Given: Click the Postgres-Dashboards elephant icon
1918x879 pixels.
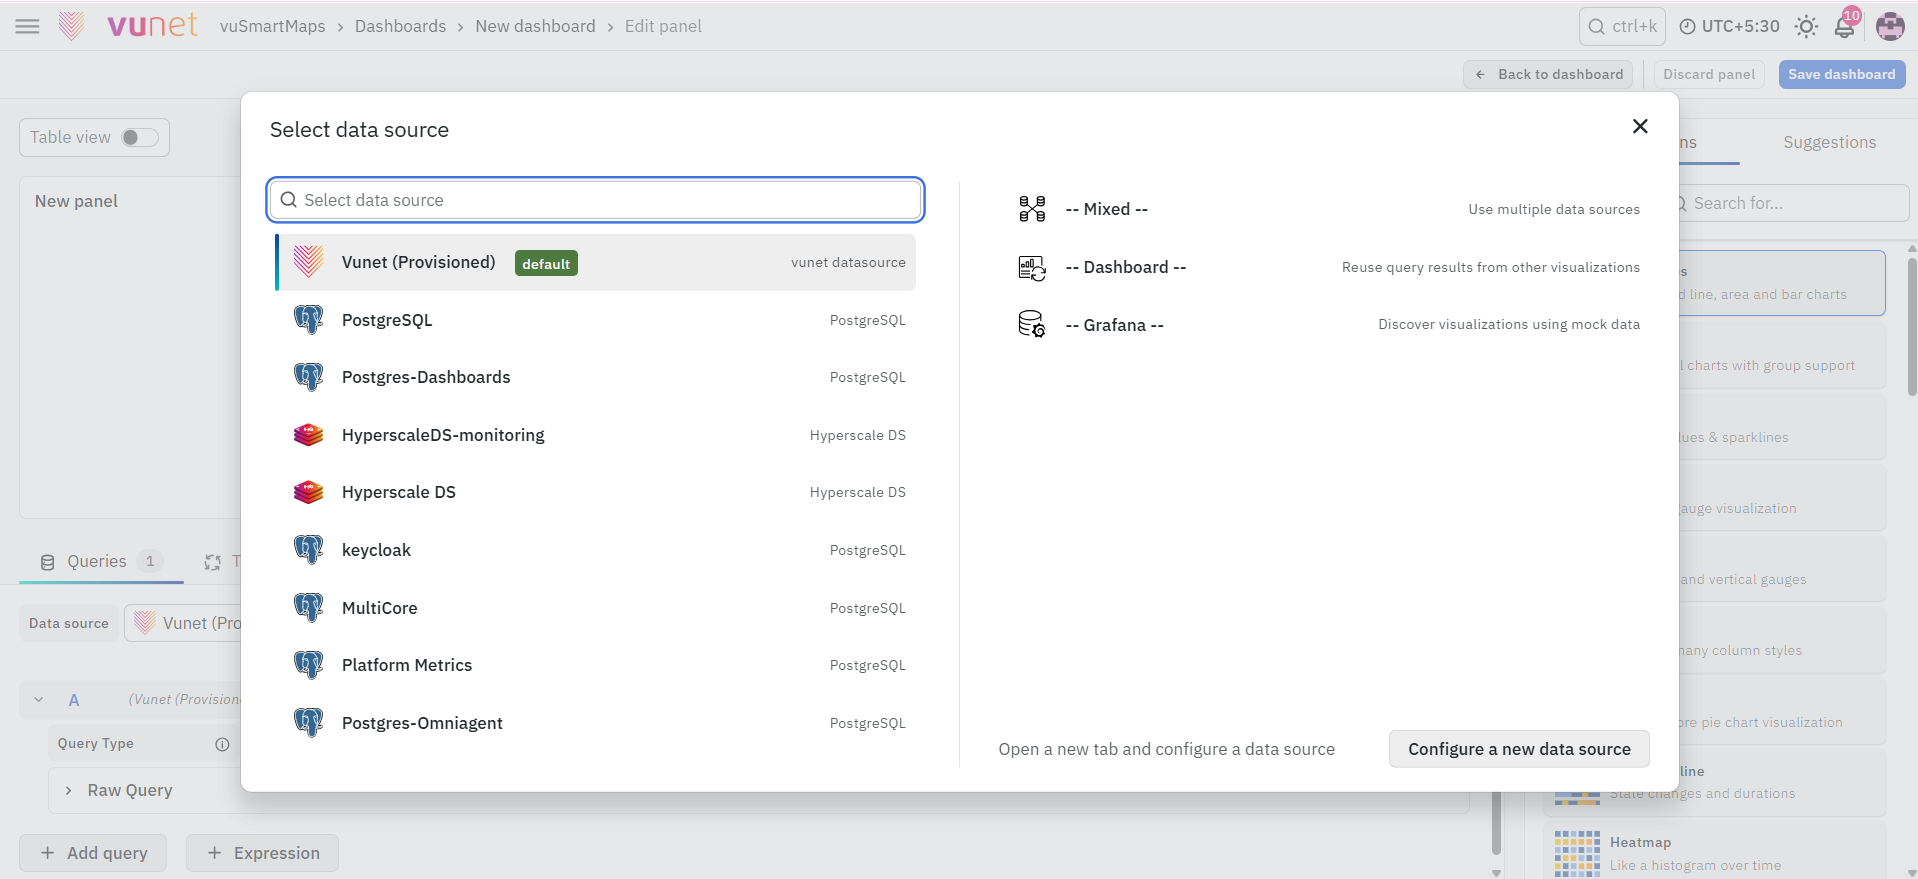Looking at the screenshot, I should point(308,377).
